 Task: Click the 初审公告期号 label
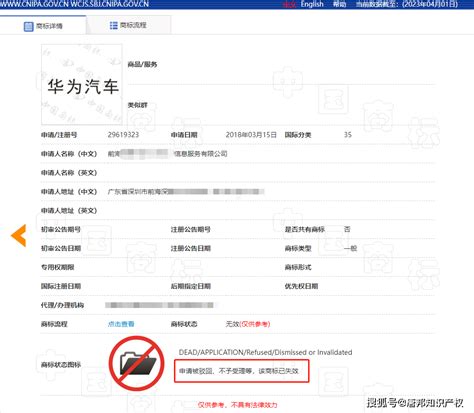(x=61, y=229)
